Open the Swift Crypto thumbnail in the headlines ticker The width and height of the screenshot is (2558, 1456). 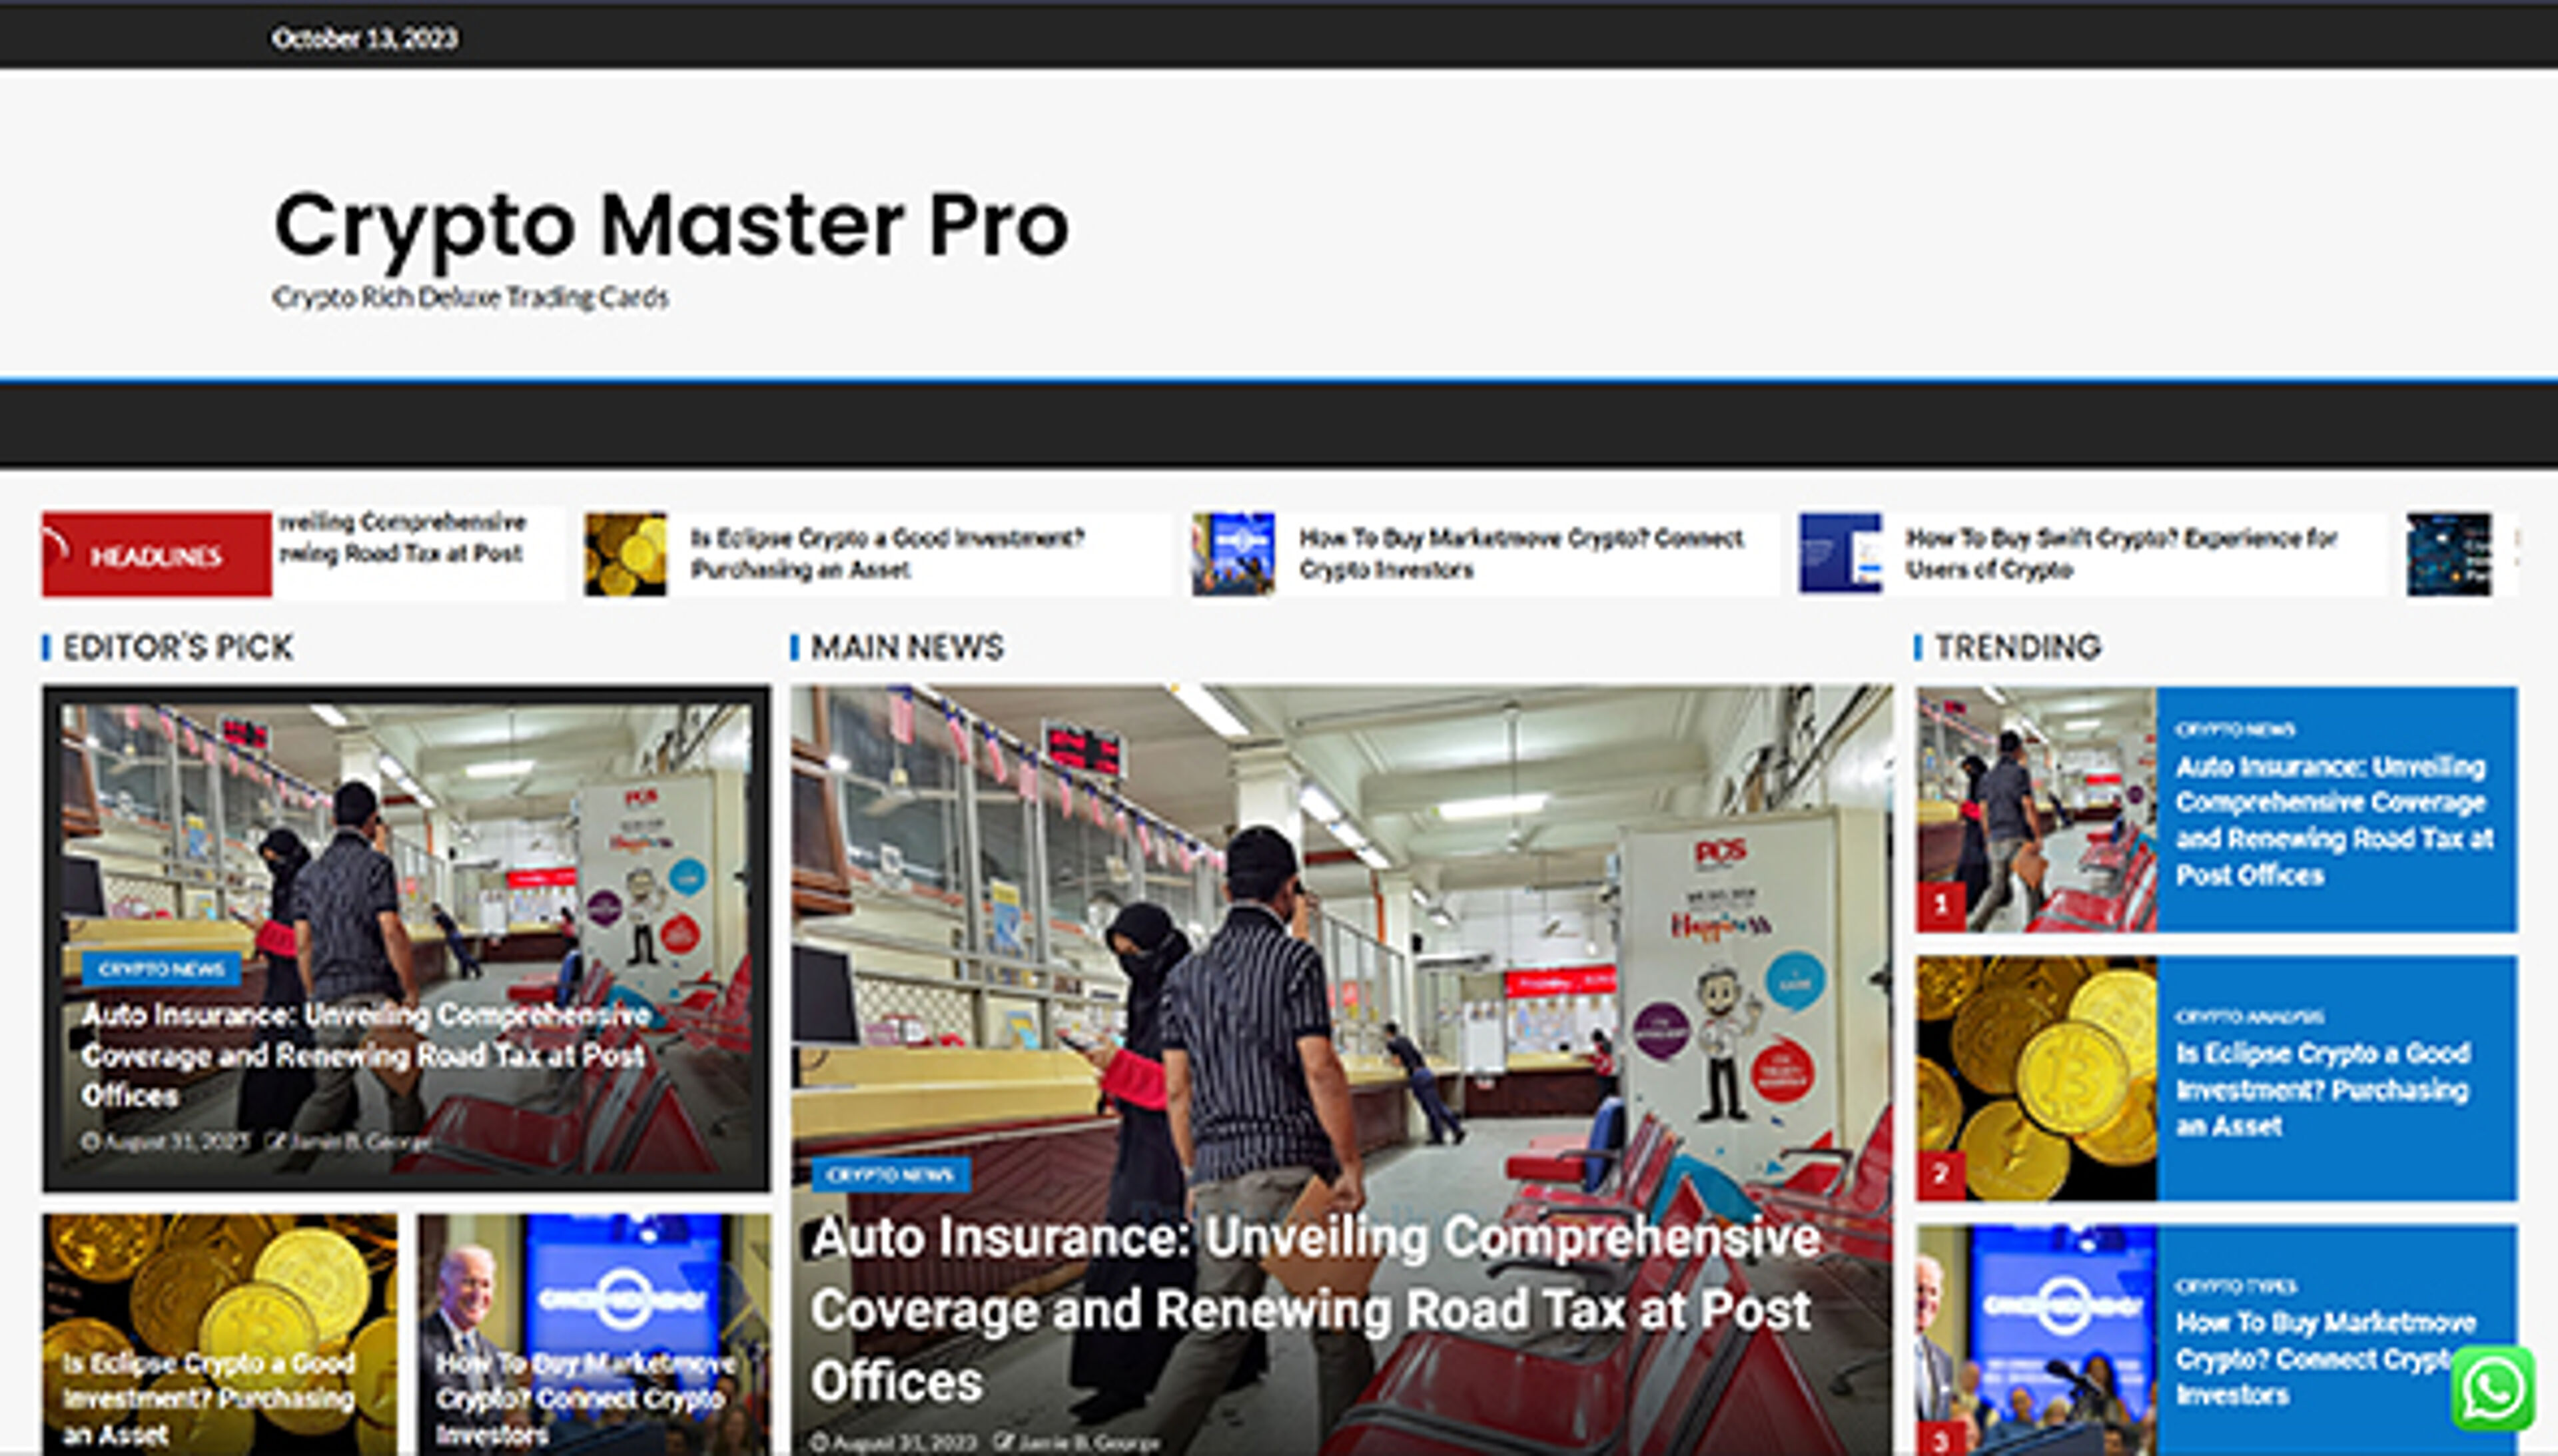point(1840,554)
